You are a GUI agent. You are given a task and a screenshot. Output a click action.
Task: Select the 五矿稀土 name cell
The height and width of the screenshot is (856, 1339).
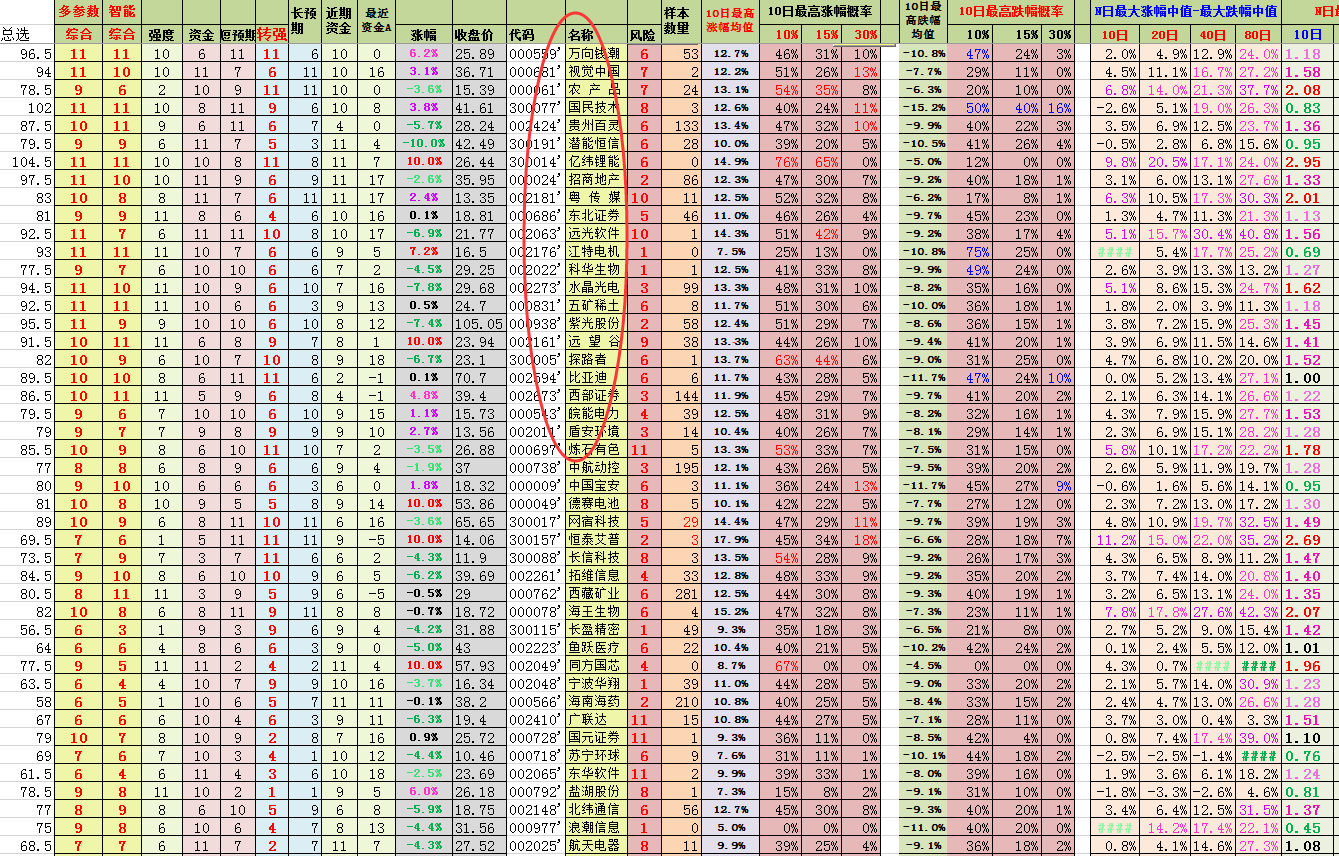pyautogui.click(x=596, y=305)
